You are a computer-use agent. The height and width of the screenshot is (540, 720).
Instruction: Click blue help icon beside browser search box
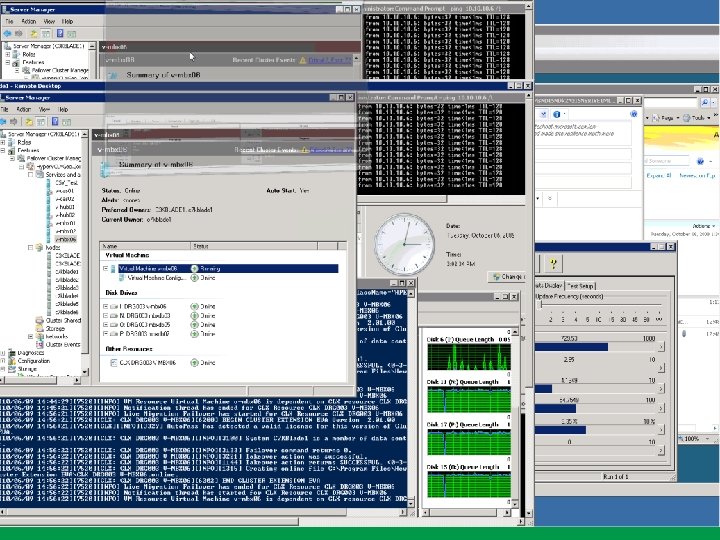coord(700,161)
